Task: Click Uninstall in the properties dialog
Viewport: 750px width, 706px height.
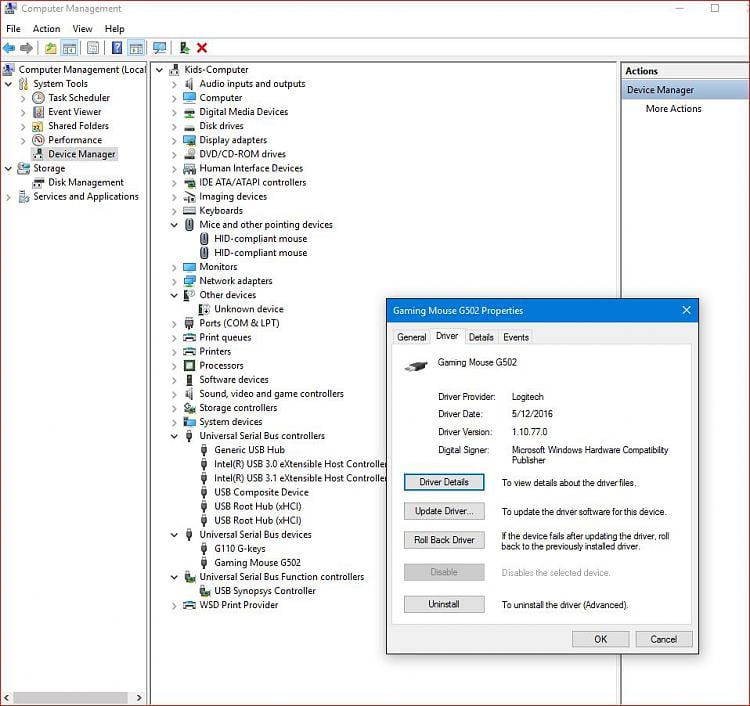Action: [444, 605]
